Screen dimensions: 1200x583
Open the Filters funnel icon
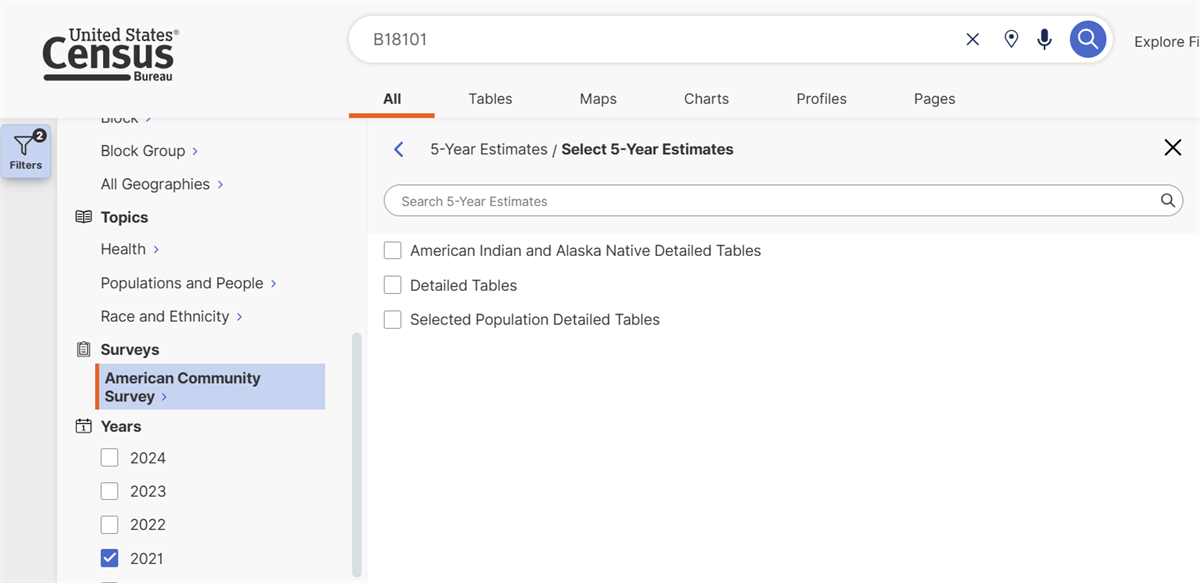coord(26,152)
